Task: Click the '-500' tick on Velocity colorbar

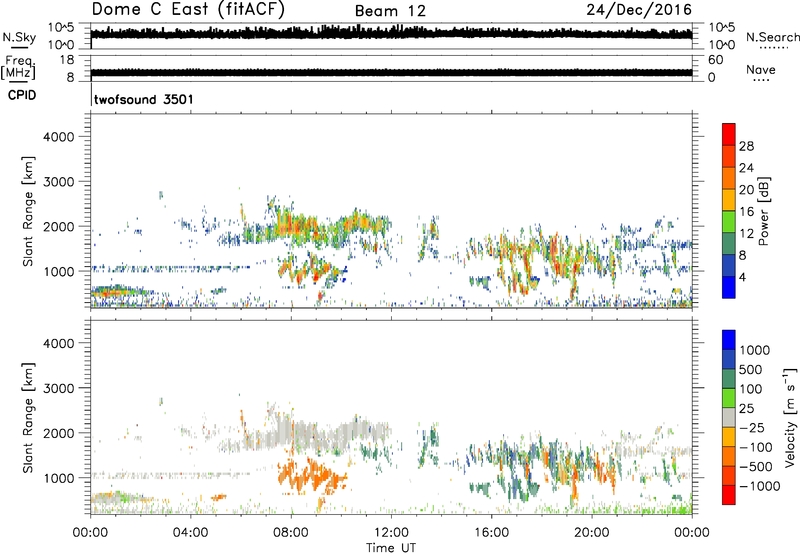Action: pos(756,466)
